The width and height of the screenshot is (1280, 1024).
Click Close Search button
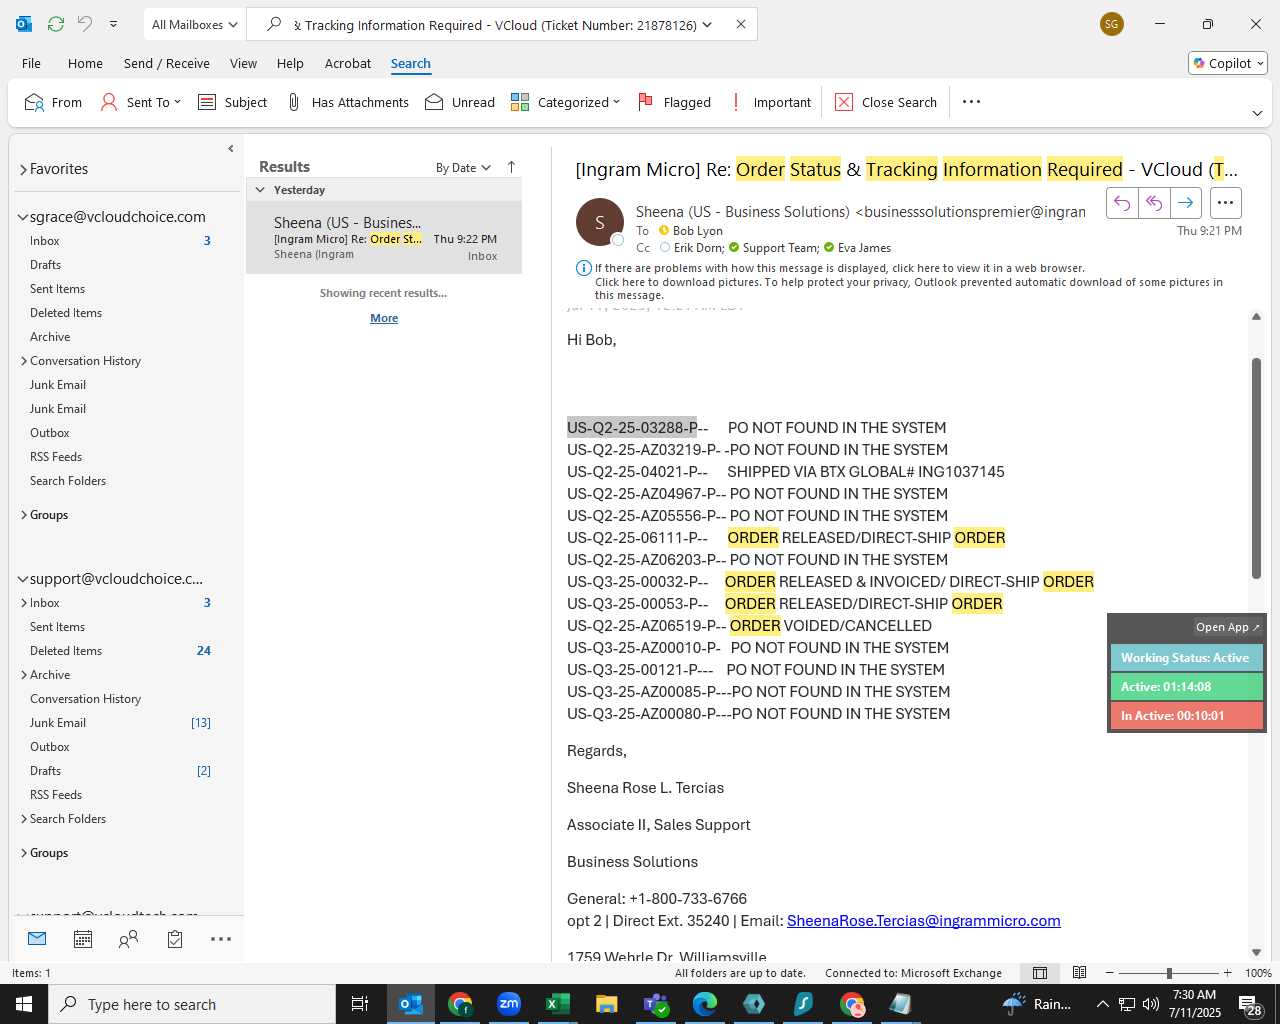[x=886, y=102]
